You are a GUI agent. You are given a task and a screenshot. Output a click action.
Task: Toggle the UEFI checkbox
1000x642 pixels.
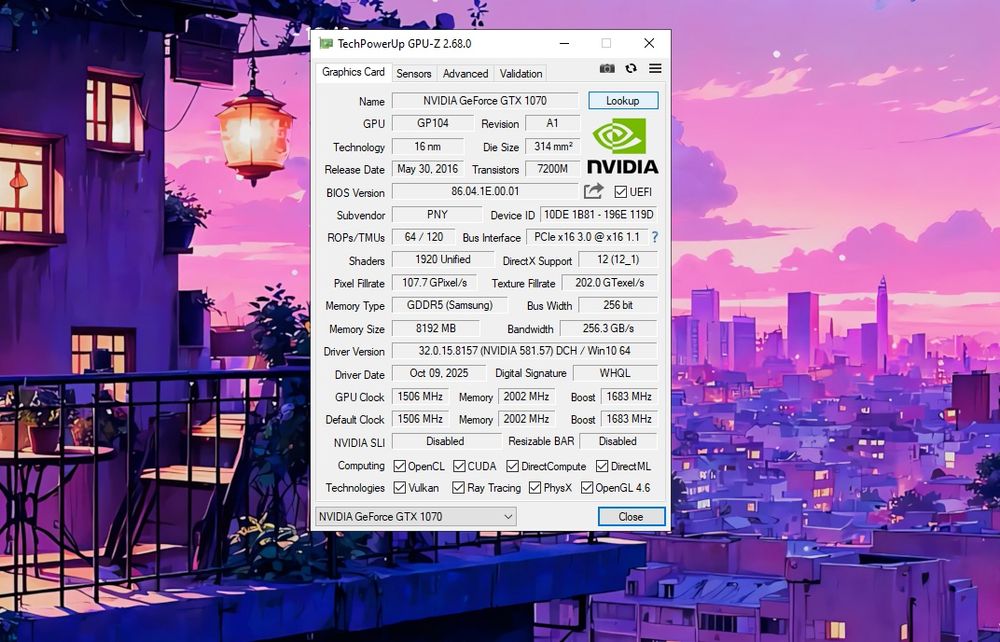(621, 192)
